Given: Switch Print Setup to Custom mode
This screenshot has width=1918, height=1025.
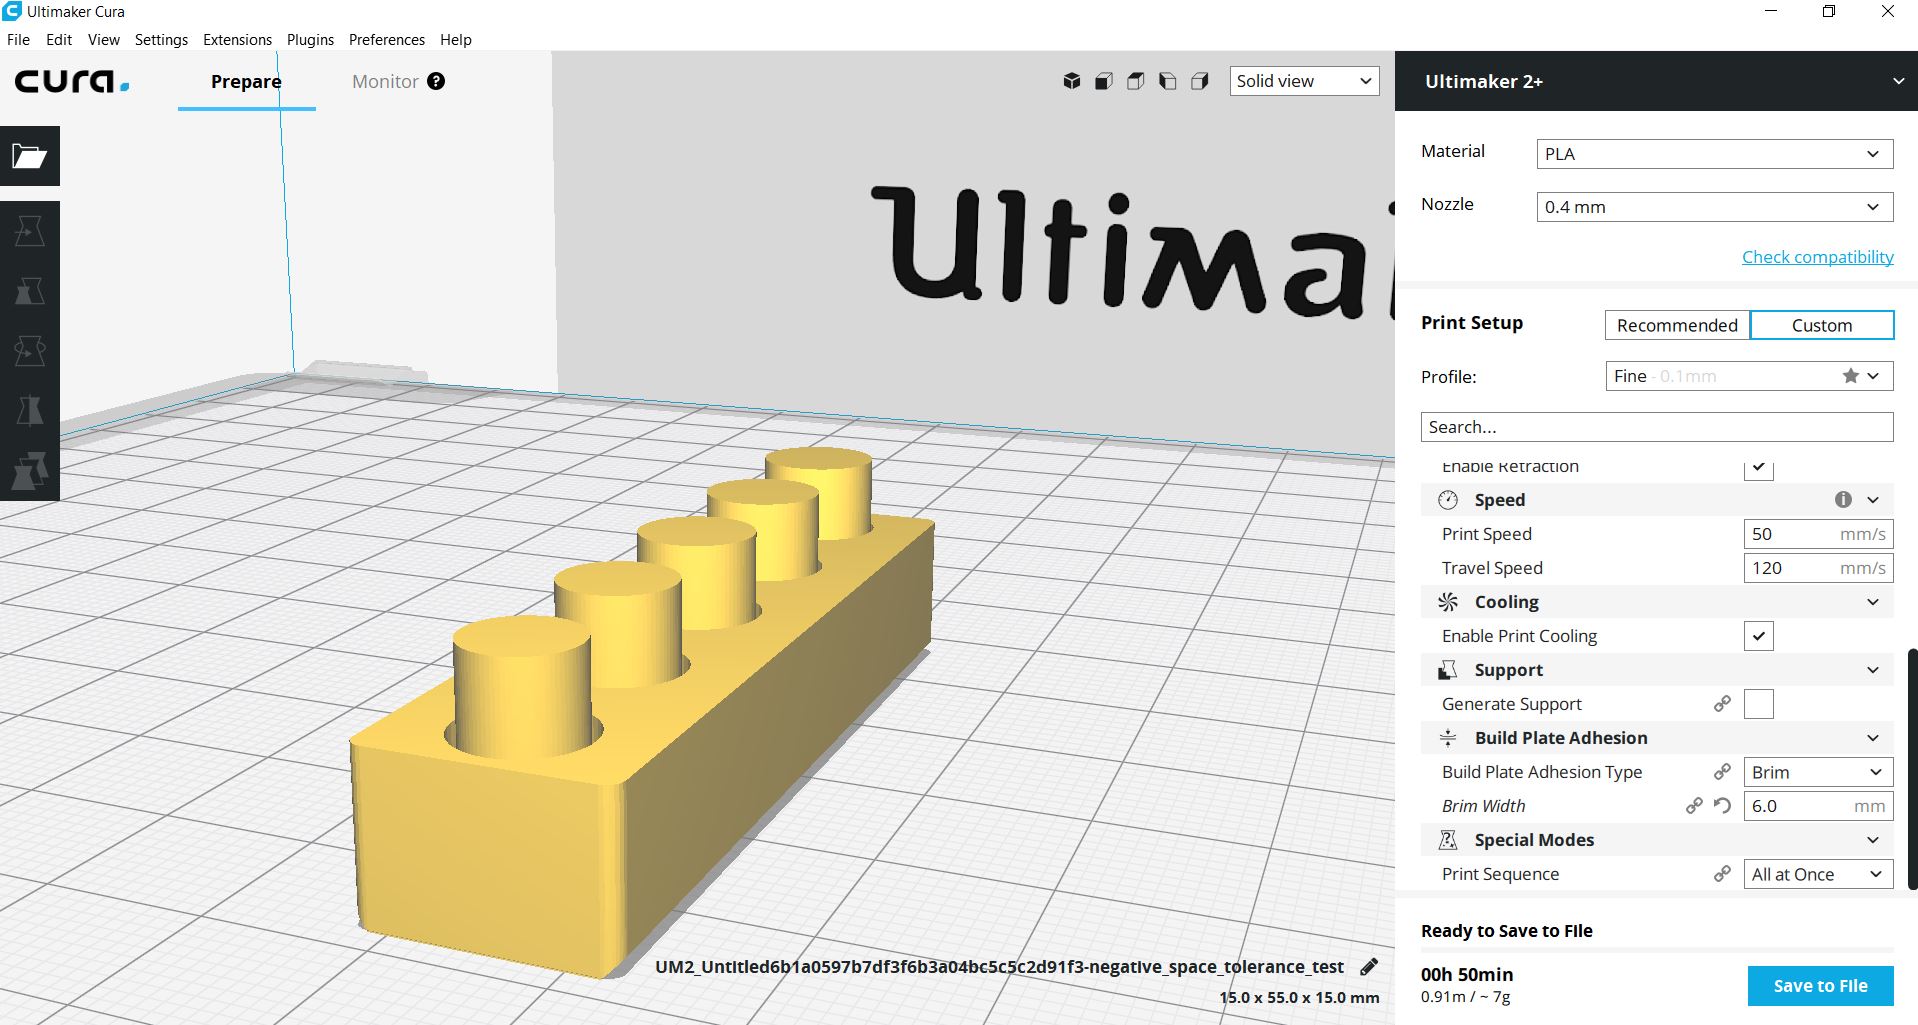Looking at the screenshot, I should pyautogui.click(x=1822, y=325).
